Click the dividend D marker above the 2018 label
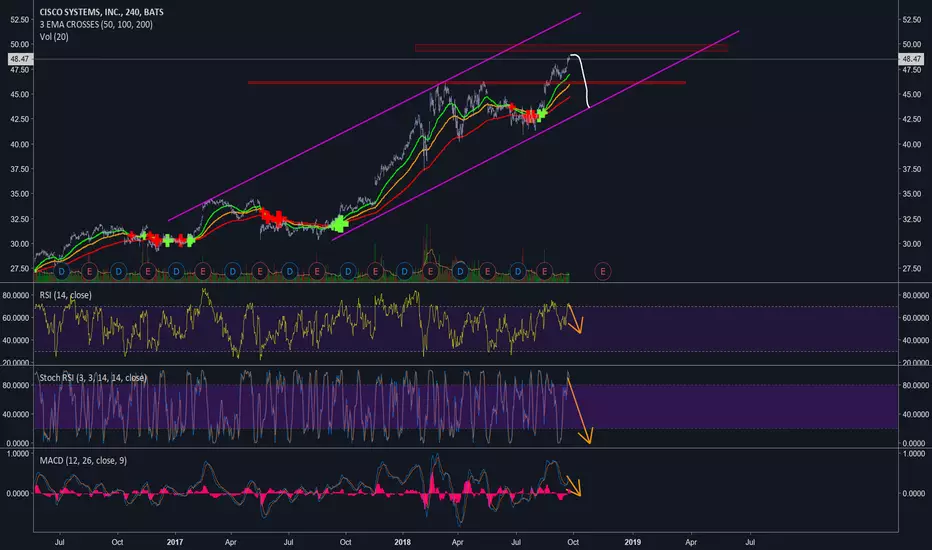Viewport: 932px width, 550px height. pyautogui.click(x=404, y=272)
